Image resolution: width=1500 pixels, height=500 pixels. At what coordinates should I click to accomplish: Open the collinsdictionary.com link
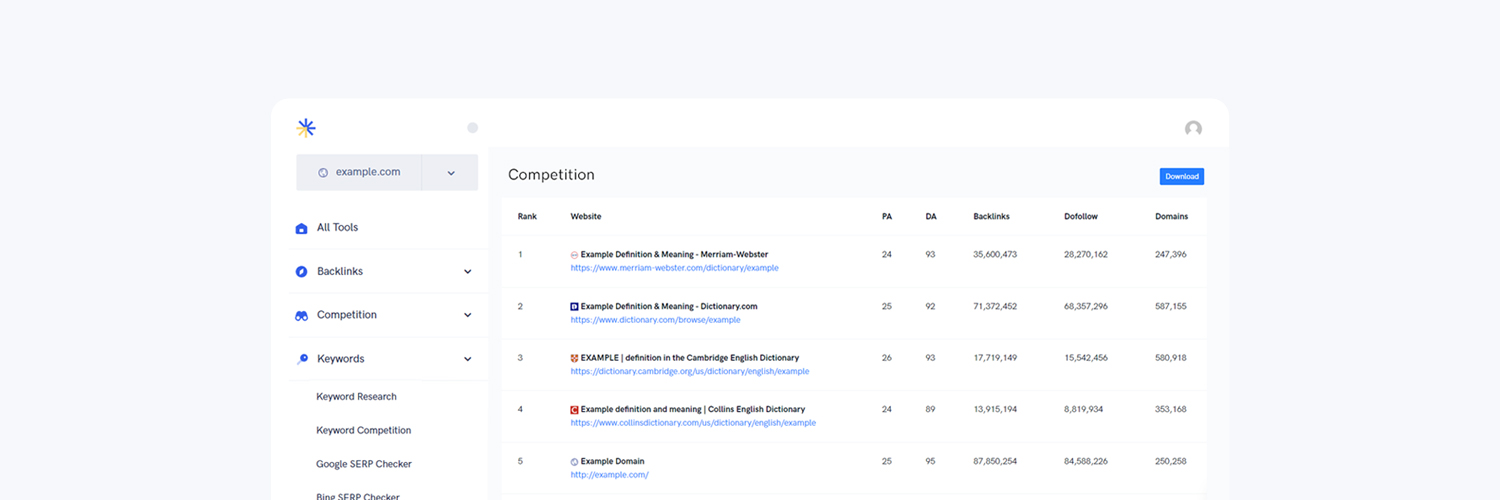coord(693,423)
